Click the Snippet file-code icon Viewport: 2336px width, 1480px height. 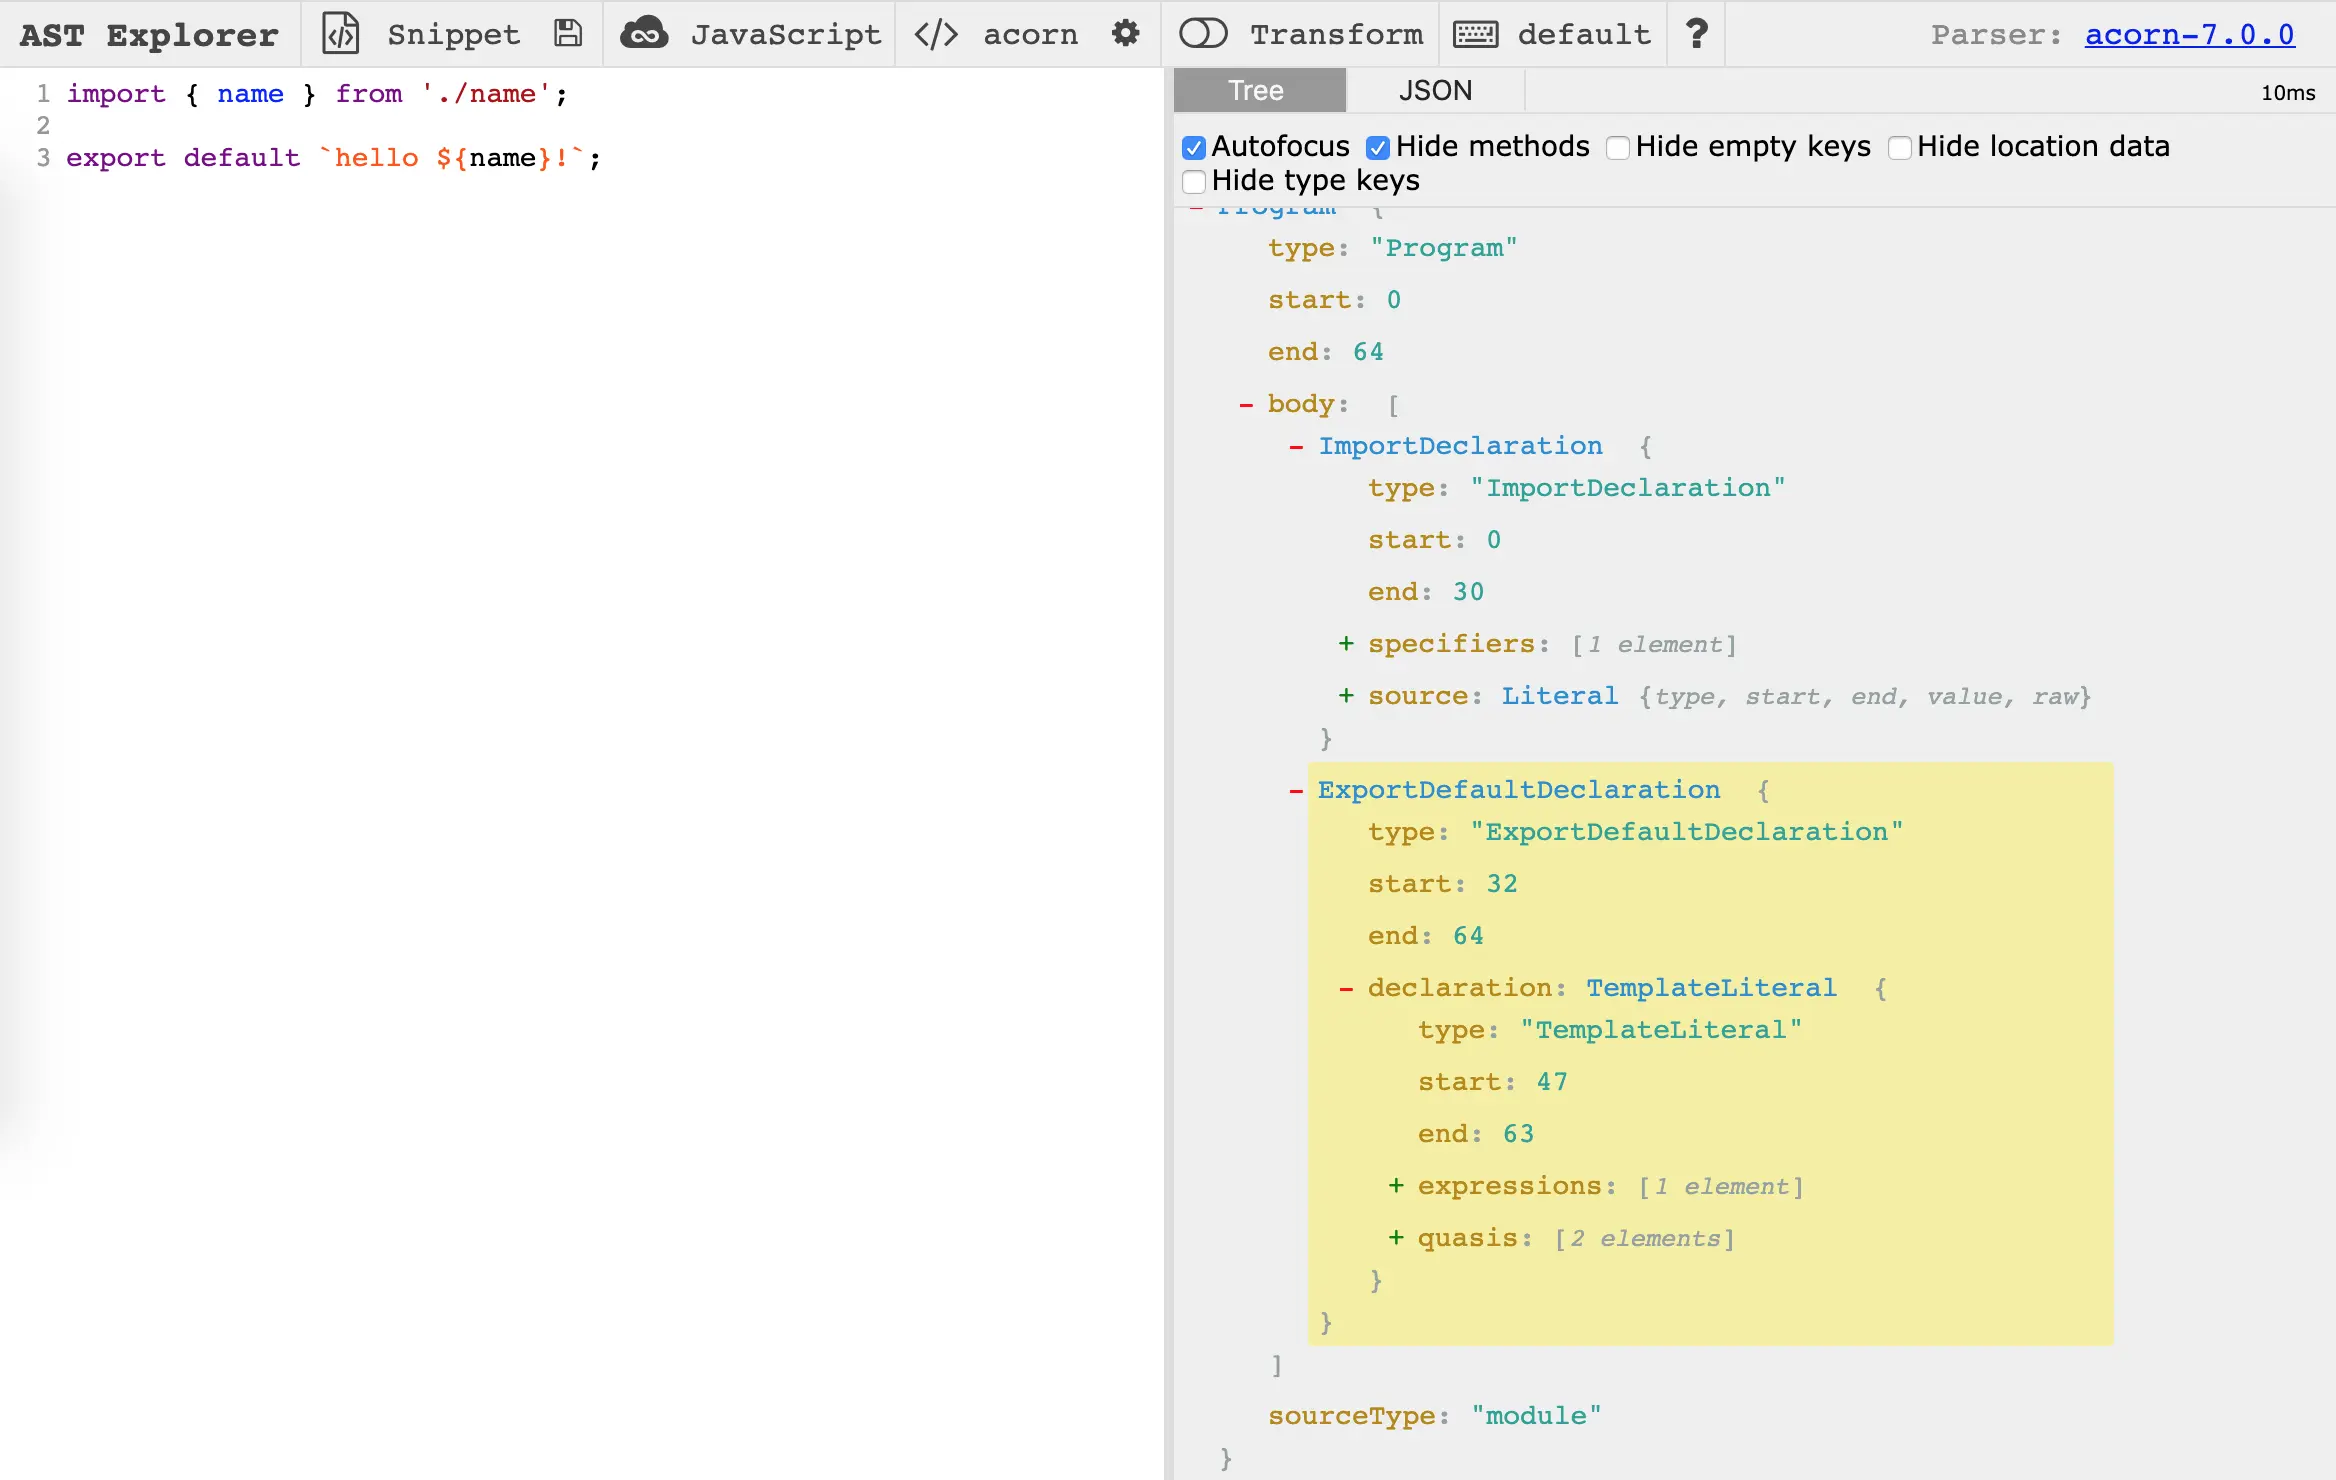point(340,34)
